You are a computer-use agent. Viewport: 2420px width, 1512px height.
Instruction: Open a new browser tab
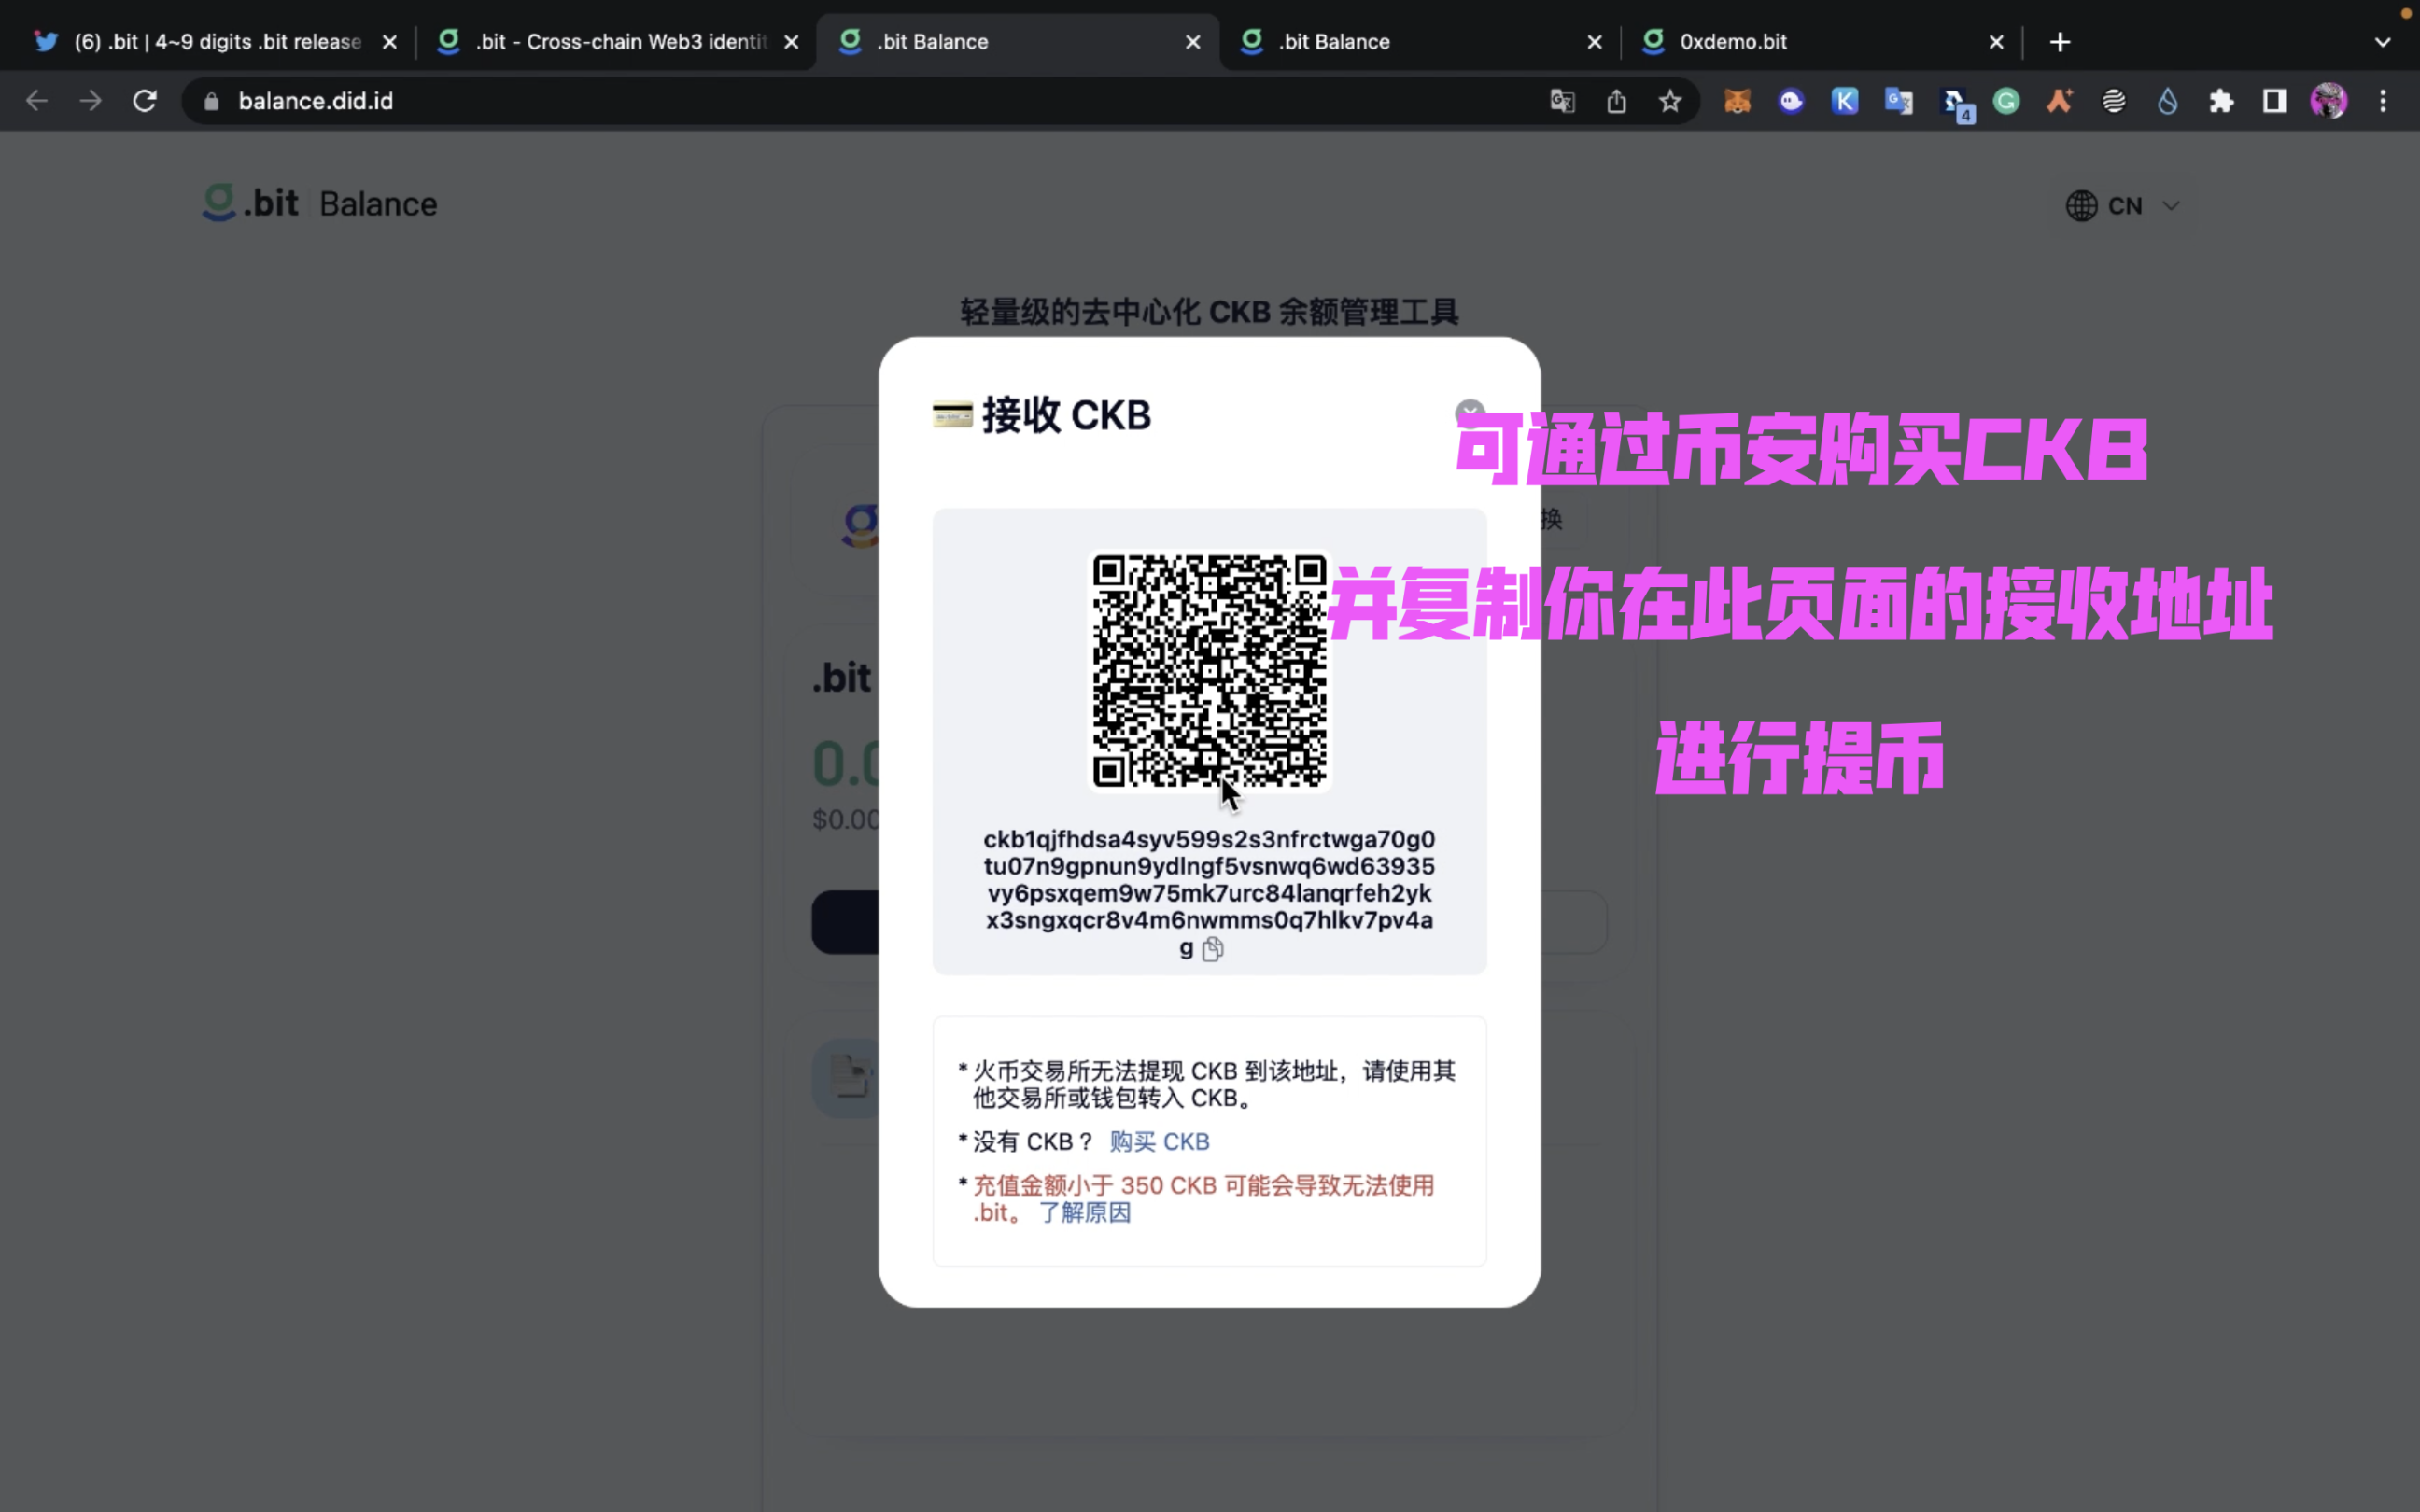[x=2060, y=42]
